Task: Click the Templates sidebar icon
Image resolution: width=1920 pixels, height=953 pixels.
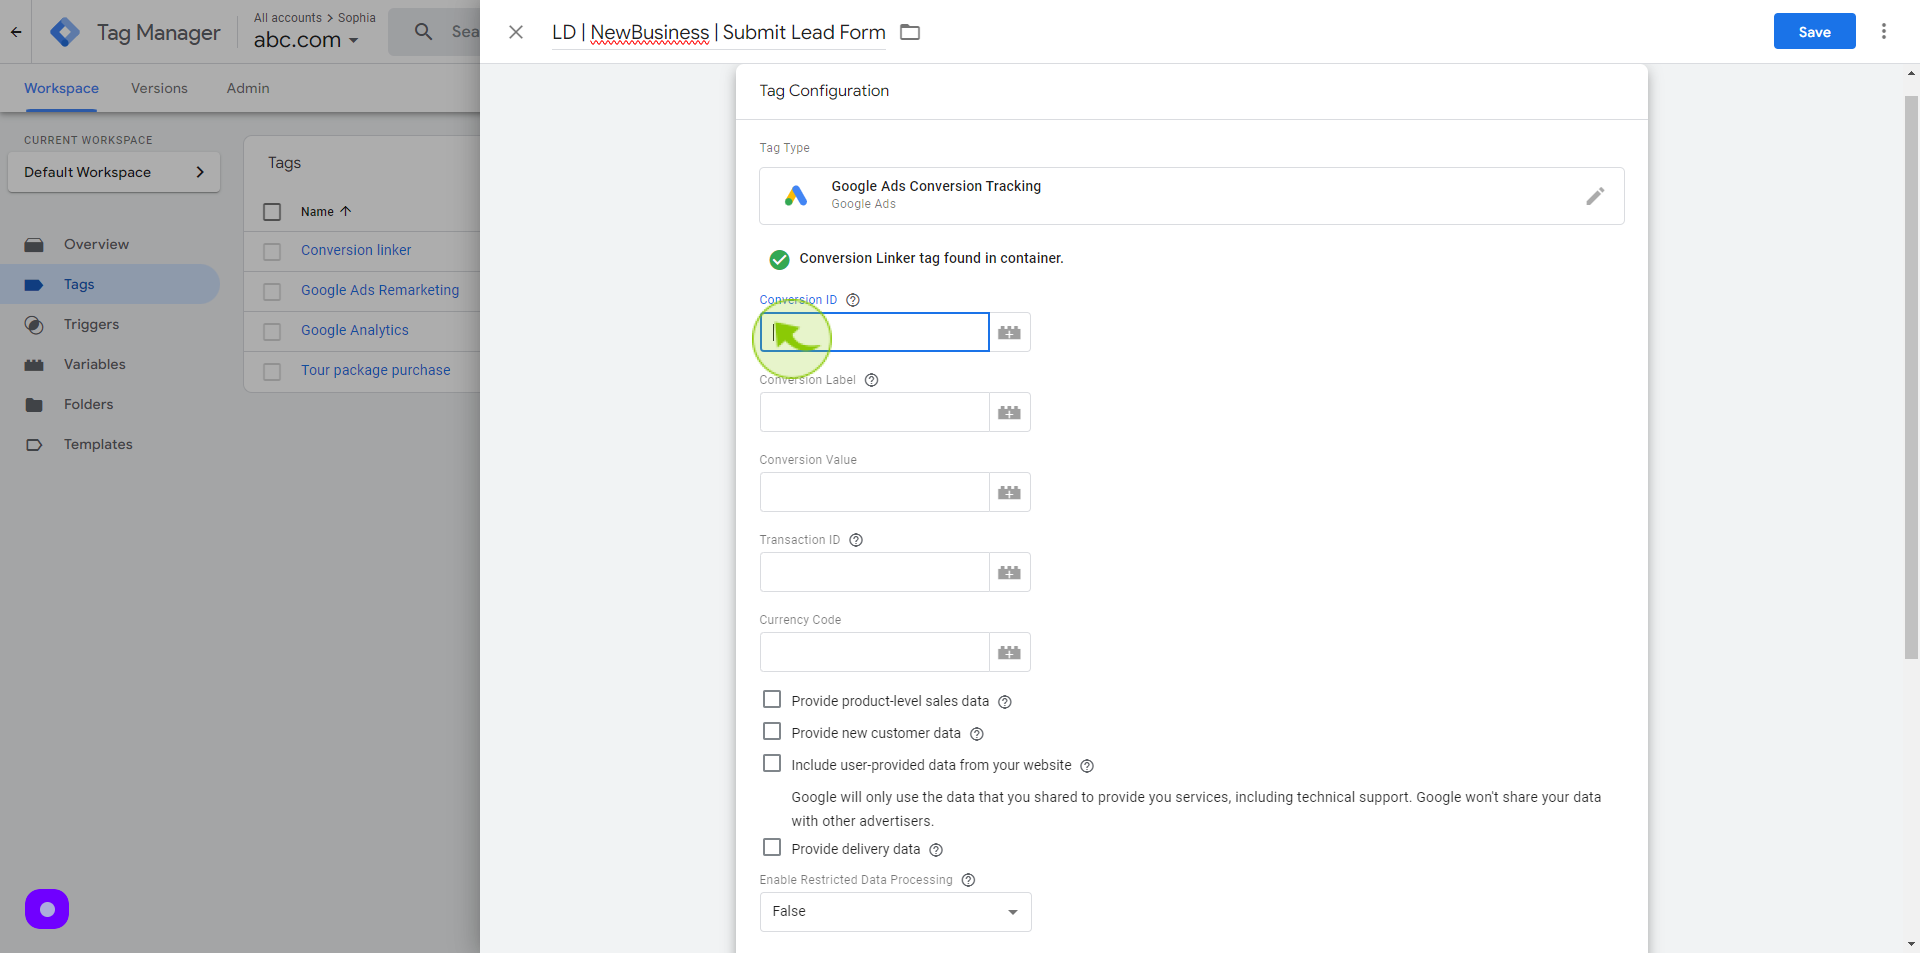Action: tap(34, 445)
